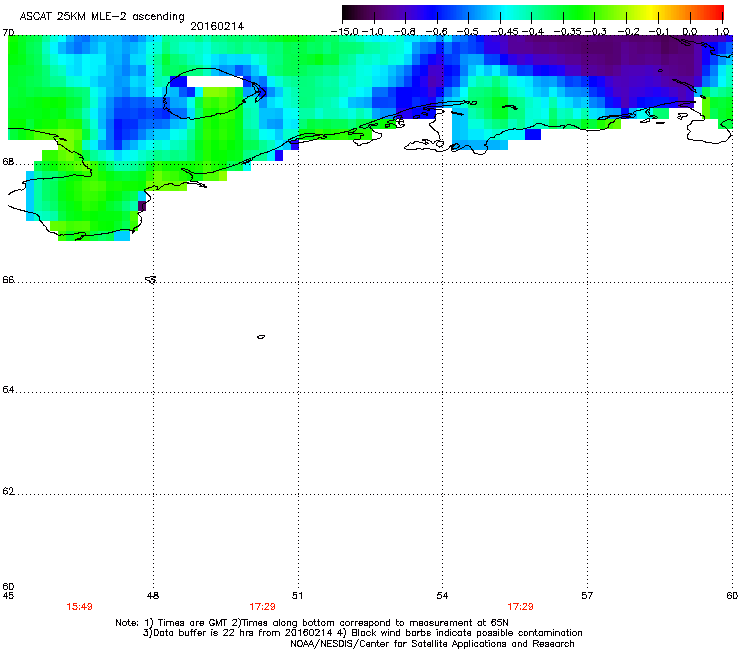Screen dimensions: 740x650
Task: Click latitude label "70" on the left axis
Action: pyautogui.click(x=8, y=33)
